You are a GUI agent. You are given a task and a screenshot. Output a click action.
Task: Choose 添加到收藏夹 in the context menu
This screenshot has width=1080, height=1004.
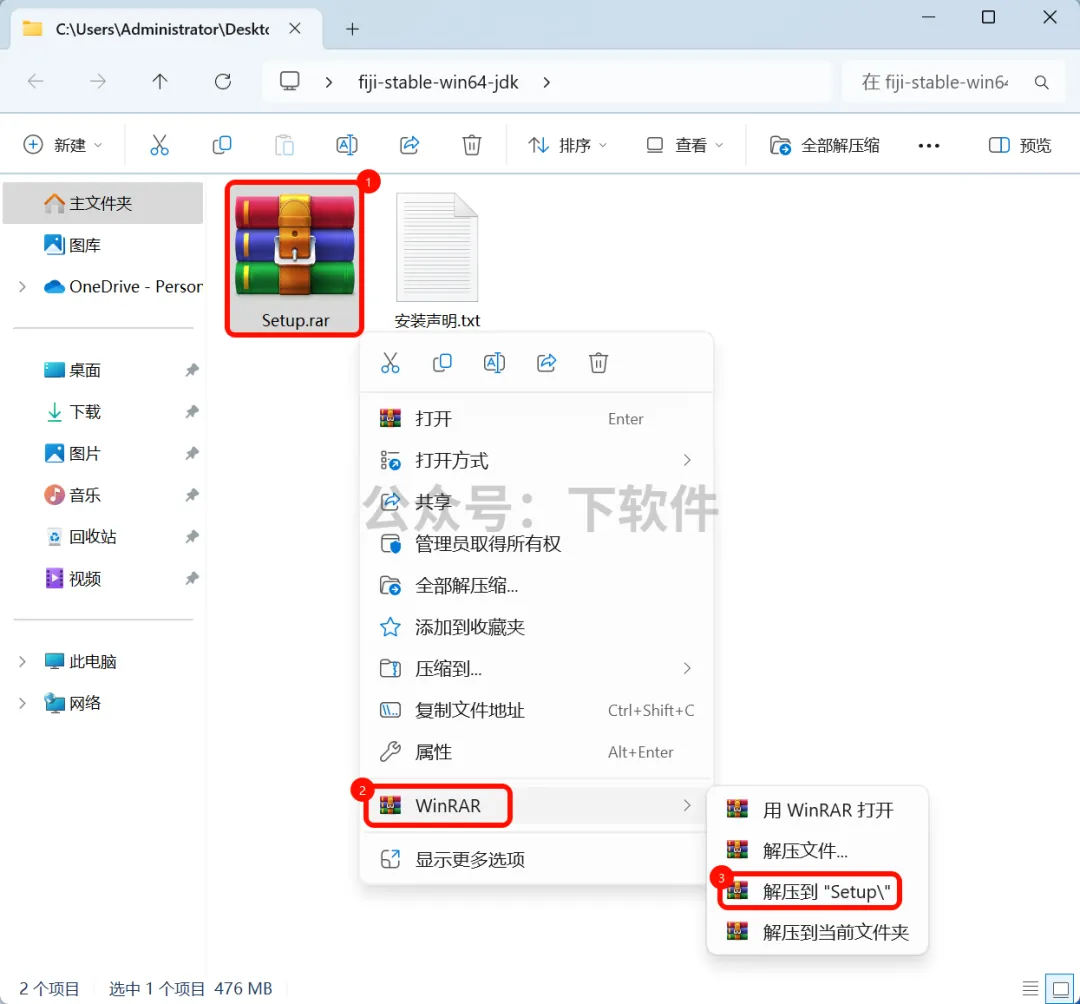click(537, 627)
